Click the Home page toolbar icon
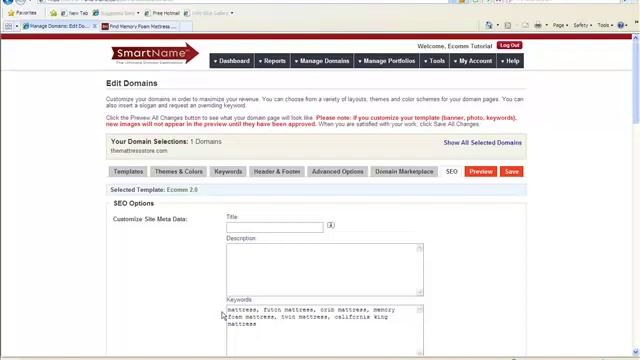This screenshot has height=360, width=640. tap(489, 25)
